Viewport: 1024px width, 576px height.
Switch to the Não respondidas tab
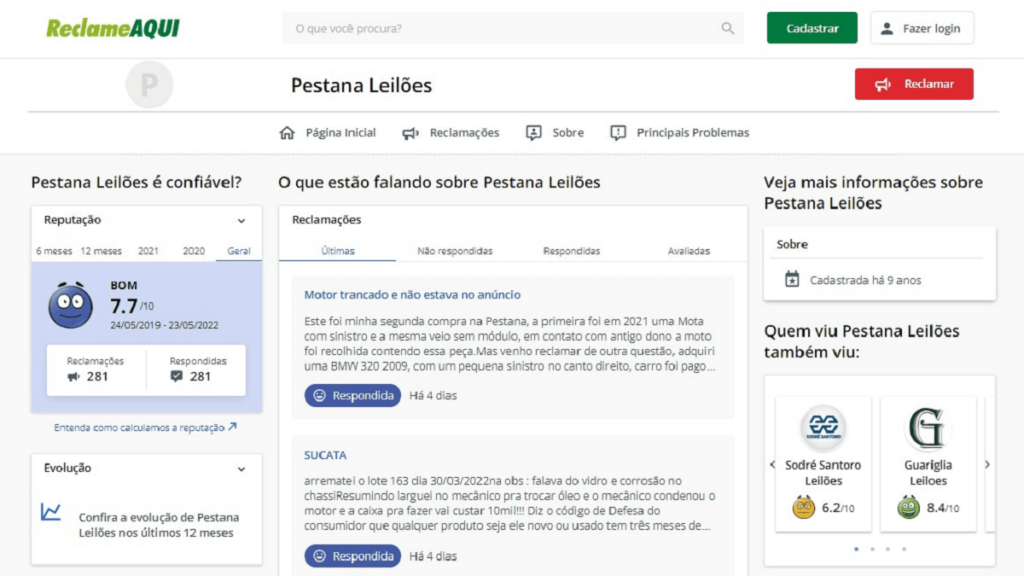(455, 251)
